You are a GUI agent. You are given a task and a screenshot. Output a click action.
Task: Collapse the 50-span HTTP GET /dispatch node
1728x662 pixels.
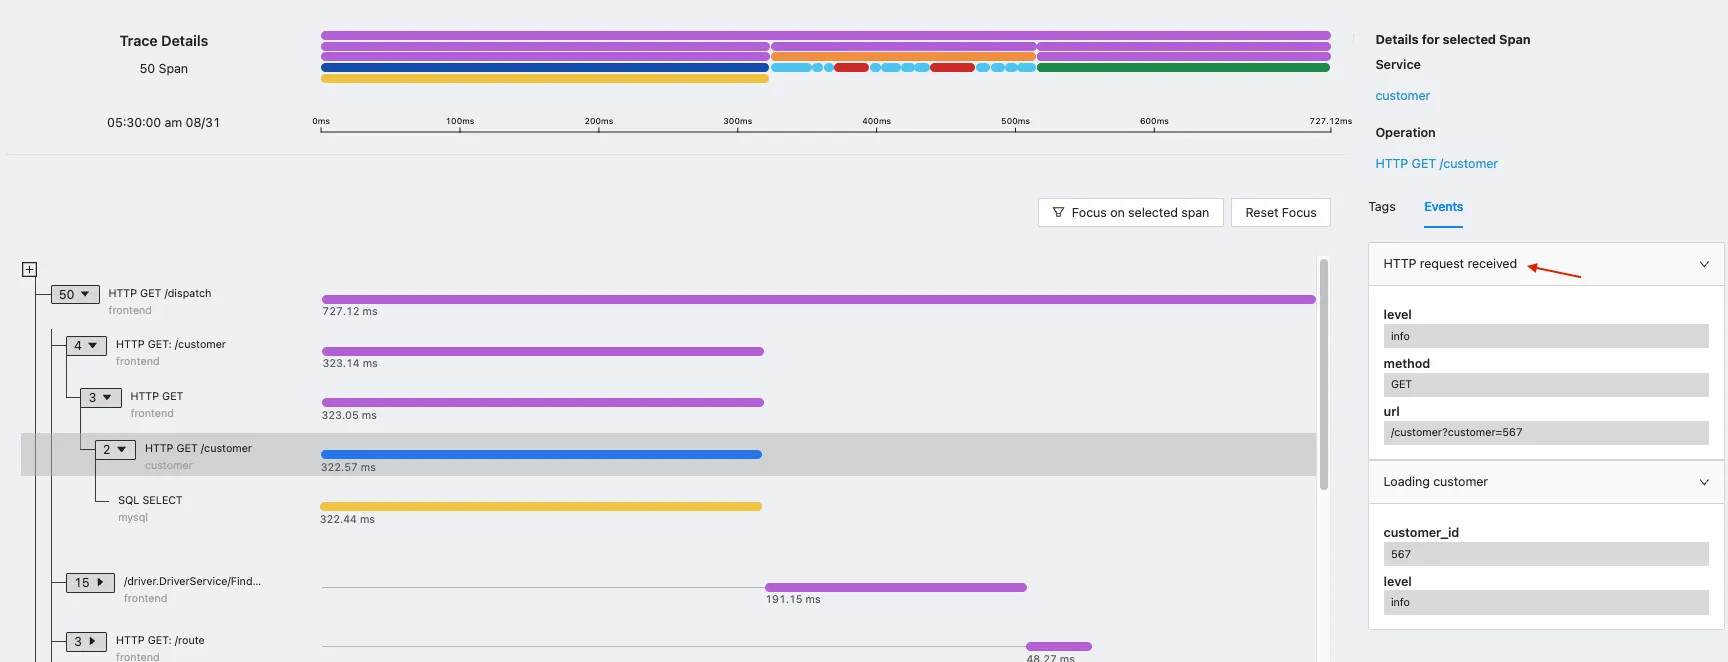pyautogui.click(x=75, y=294)
